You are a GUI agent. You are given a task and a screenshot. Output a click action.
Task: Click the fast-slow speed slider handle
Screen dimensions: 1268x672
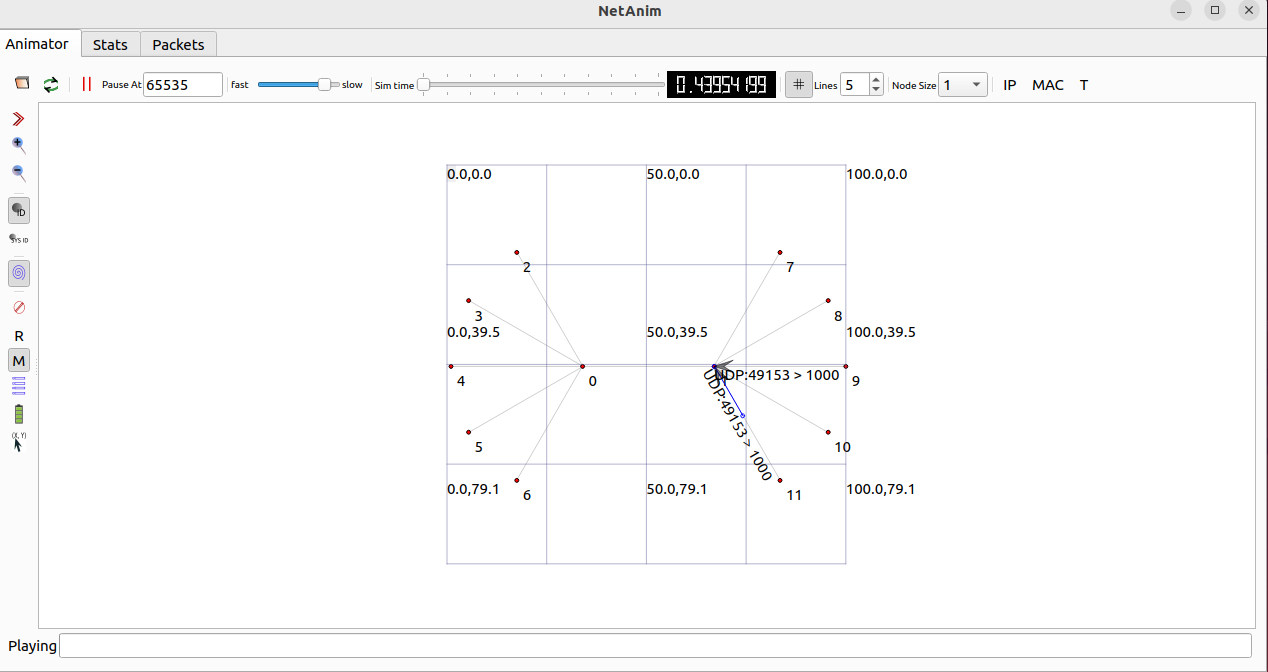click(x=324, y=85)
